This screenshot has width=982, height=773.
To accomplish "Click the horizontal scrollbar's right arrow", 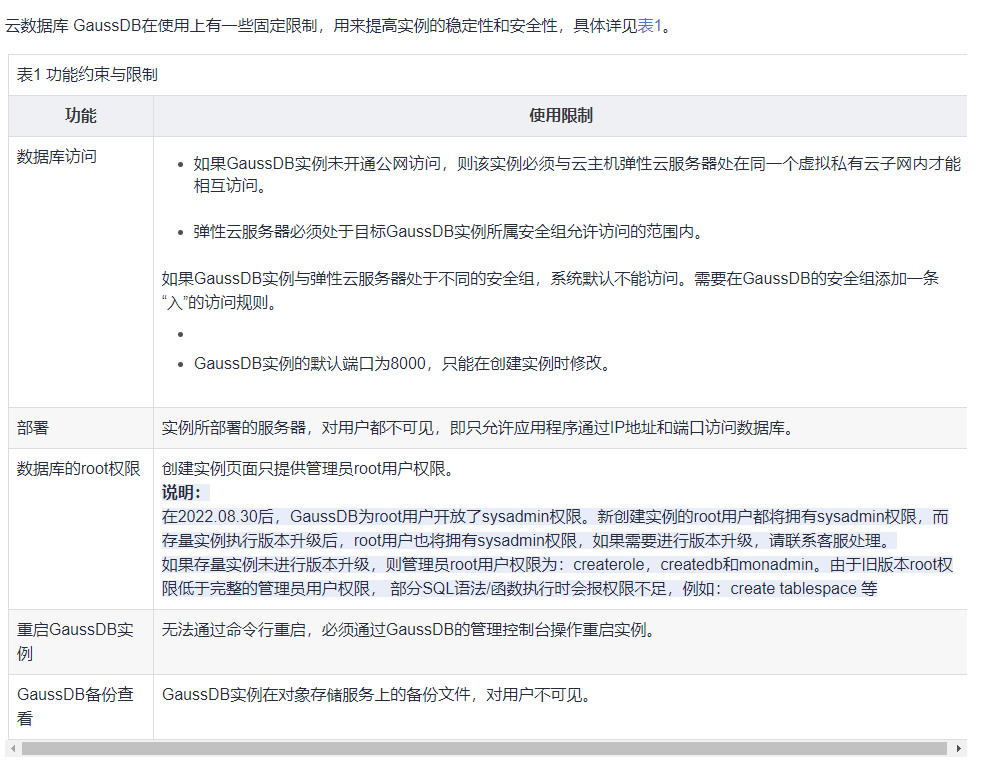I will point(959,749).
